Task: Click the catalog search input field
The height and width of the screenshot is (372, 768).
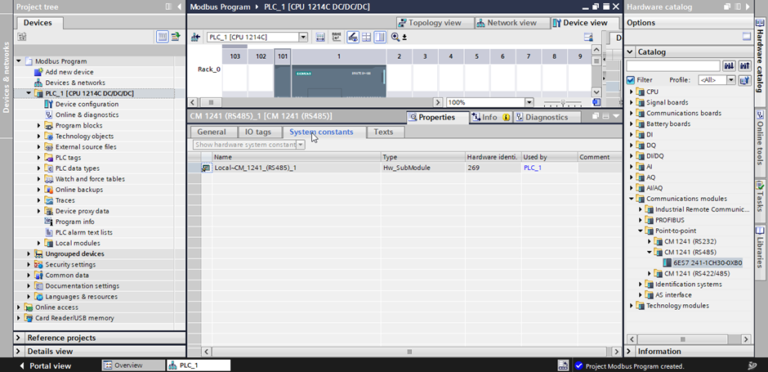Action: (x=673, y=66)
